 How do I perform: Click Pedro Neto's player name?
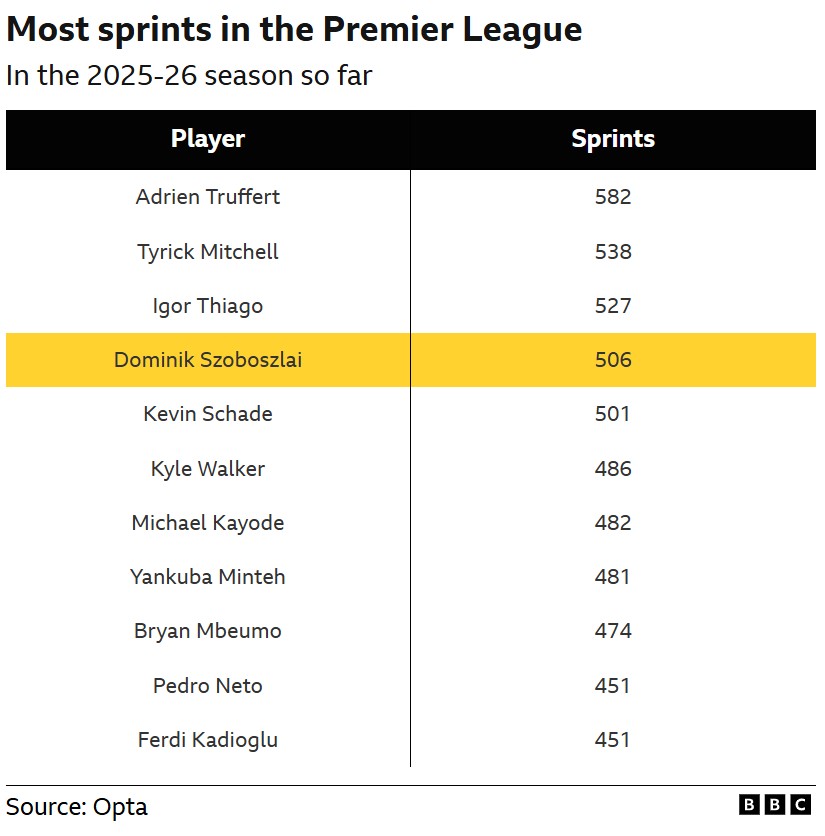[x=208, y=686]
